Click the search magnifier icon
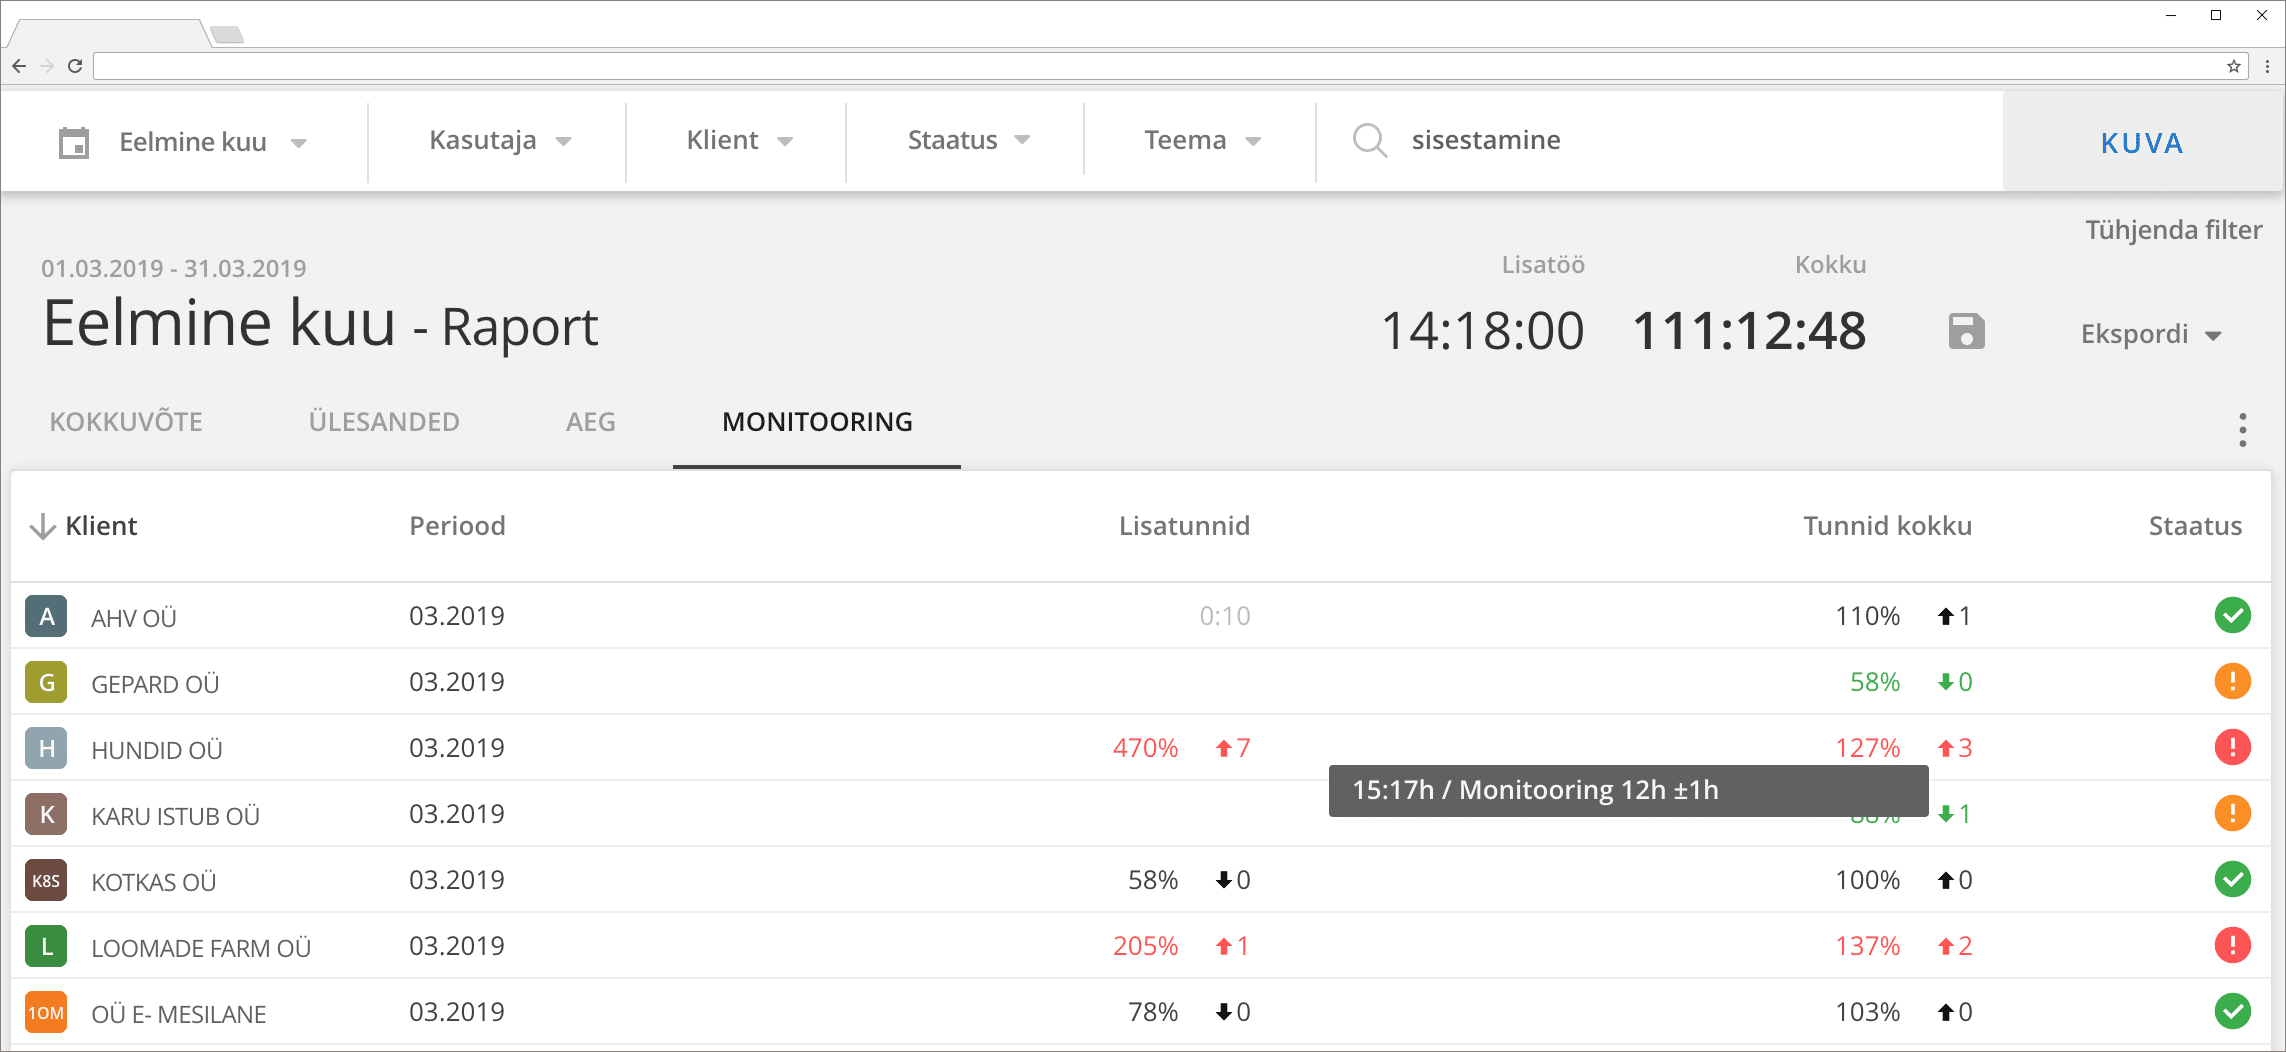2286x1052 pixels. click(1369, 140)
